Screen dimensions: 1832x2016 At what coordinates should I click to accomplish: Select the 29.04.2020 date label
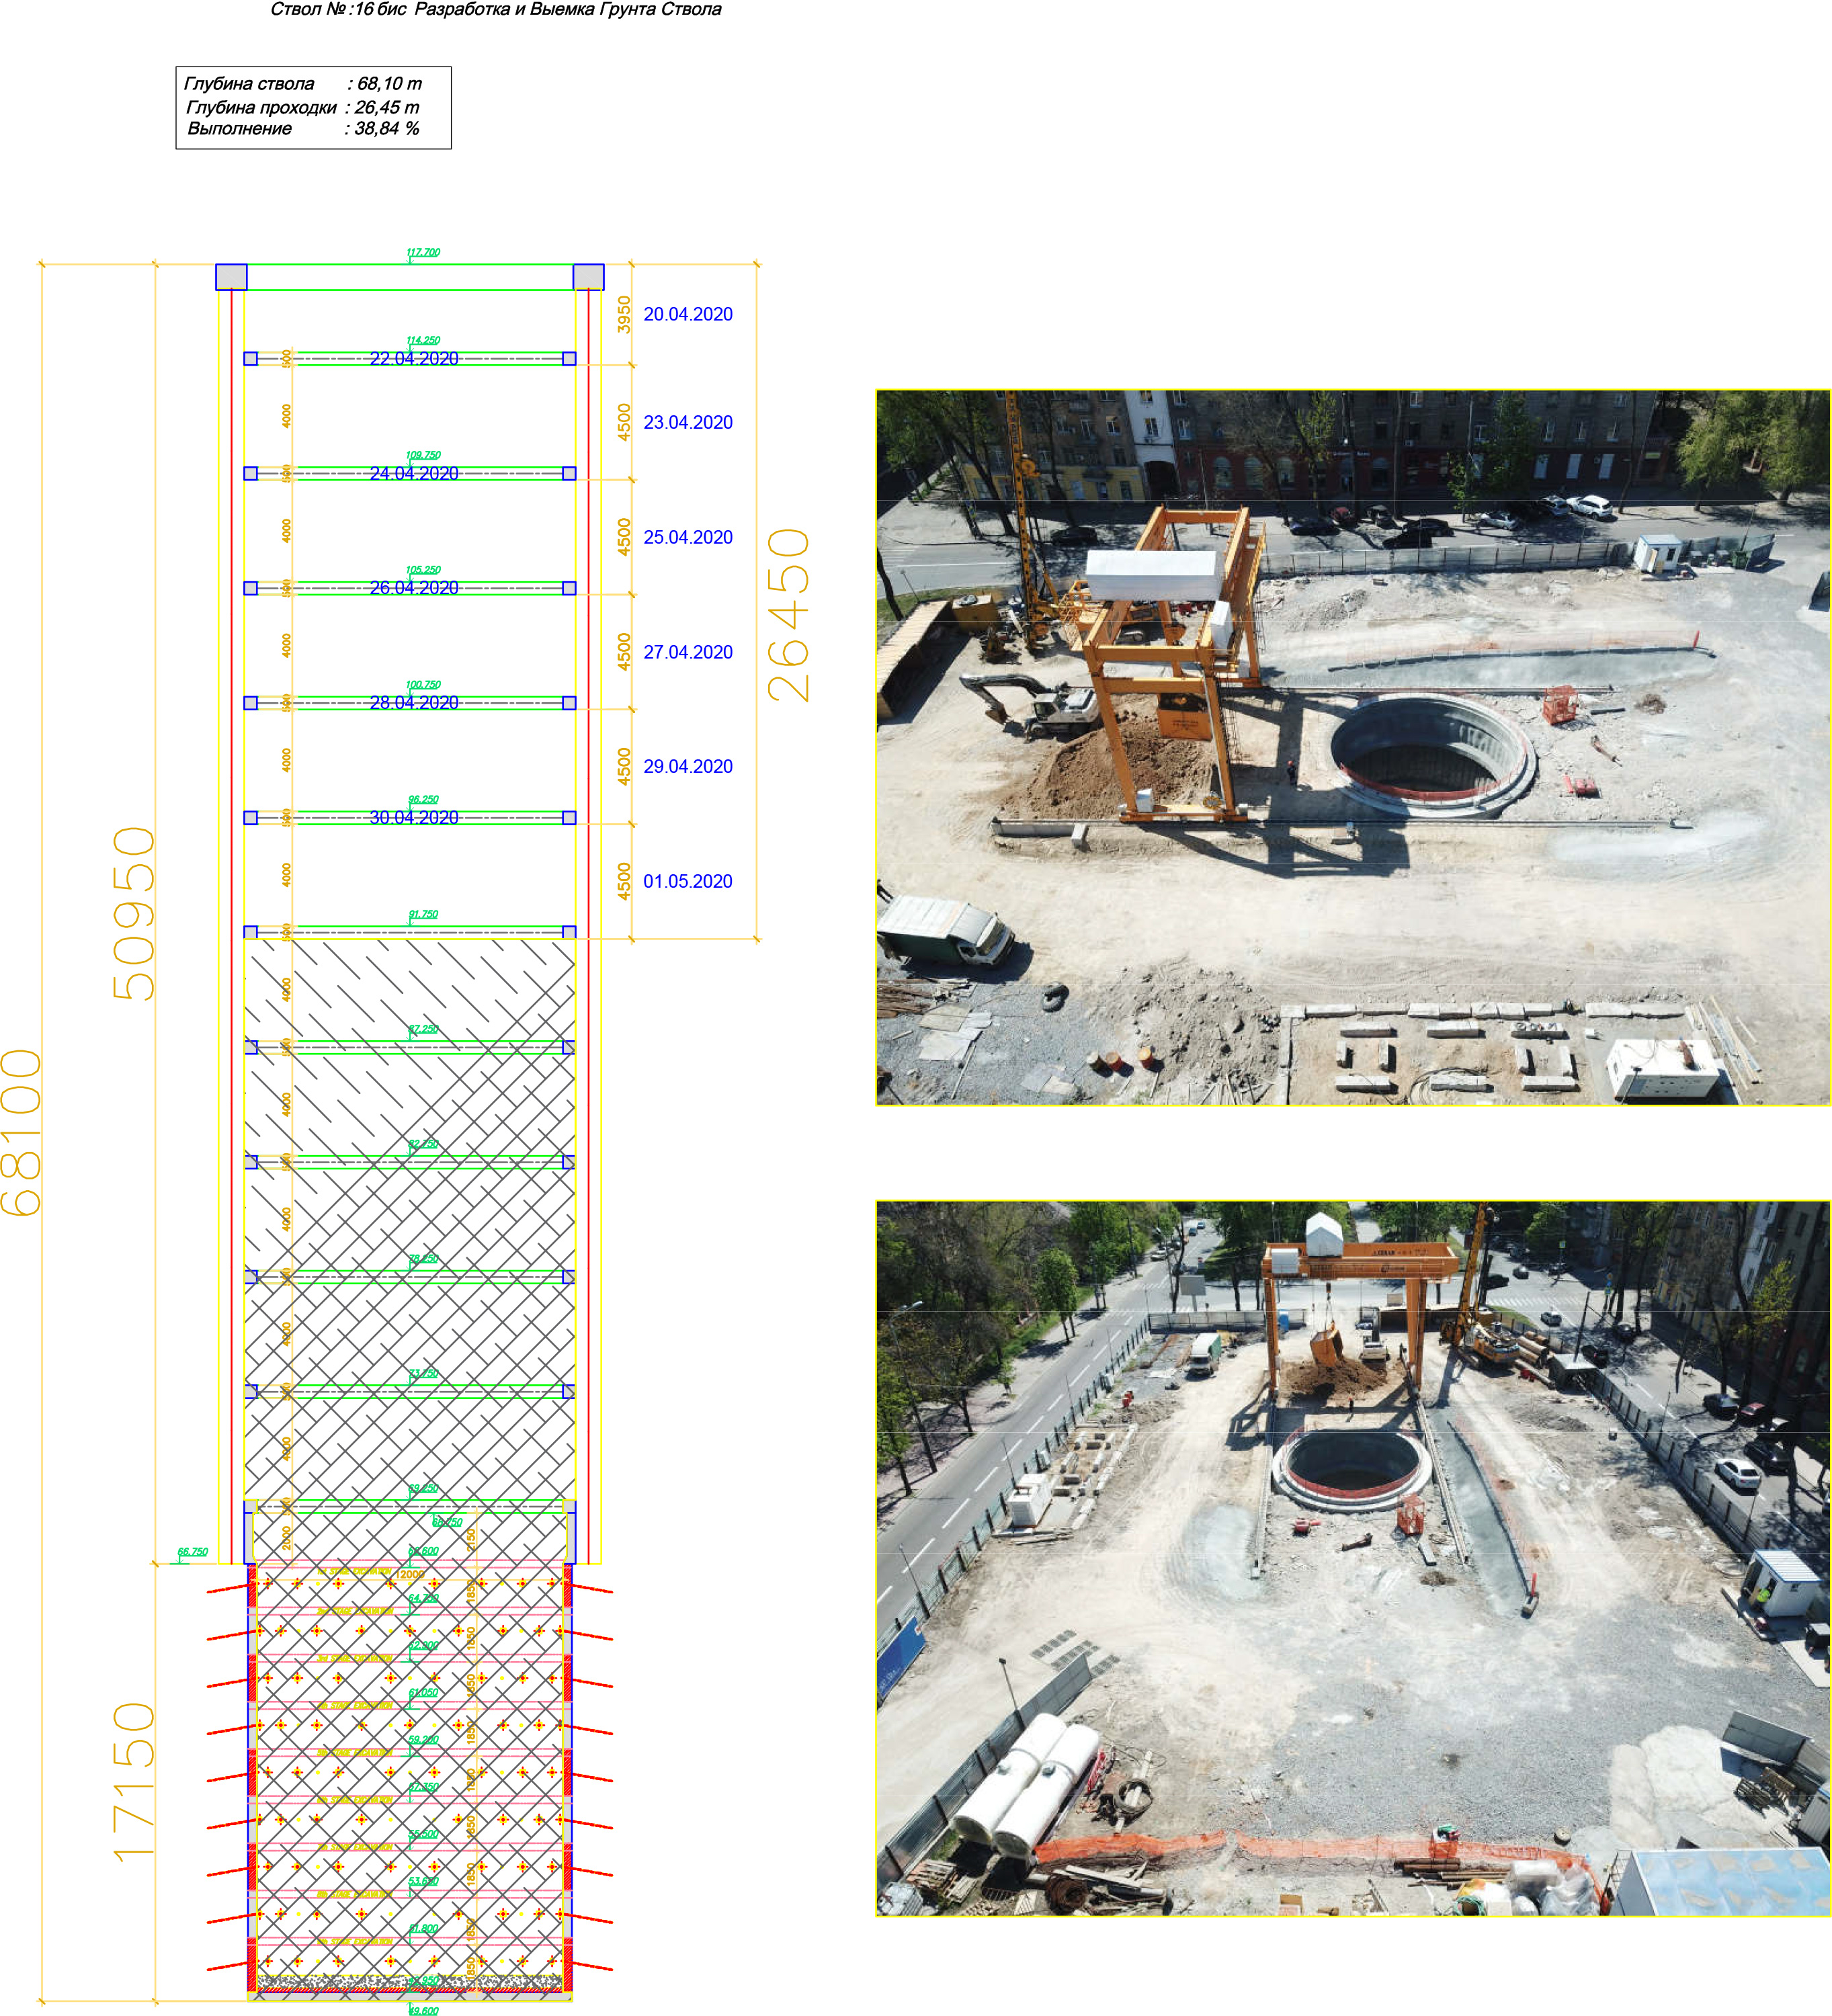pyautogui.click(x=687, y=766)
